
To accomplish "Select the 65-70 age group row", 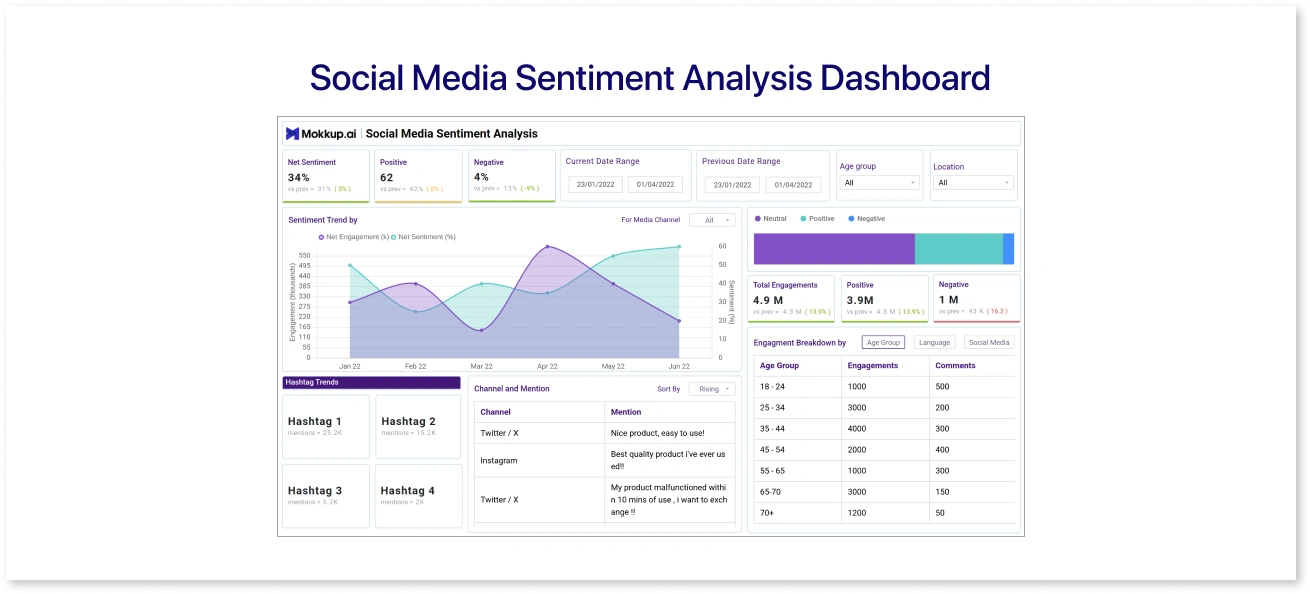I will point(884,492).
